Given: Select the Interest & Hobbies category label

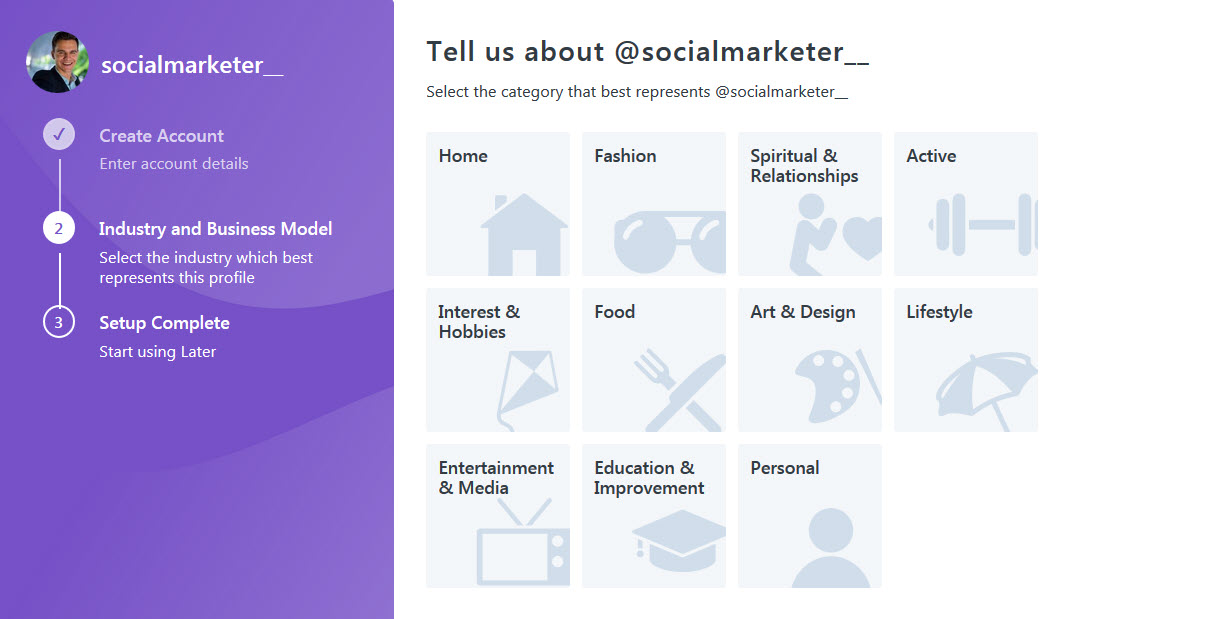Looking at the screenshot, I should tap(479, 322).
